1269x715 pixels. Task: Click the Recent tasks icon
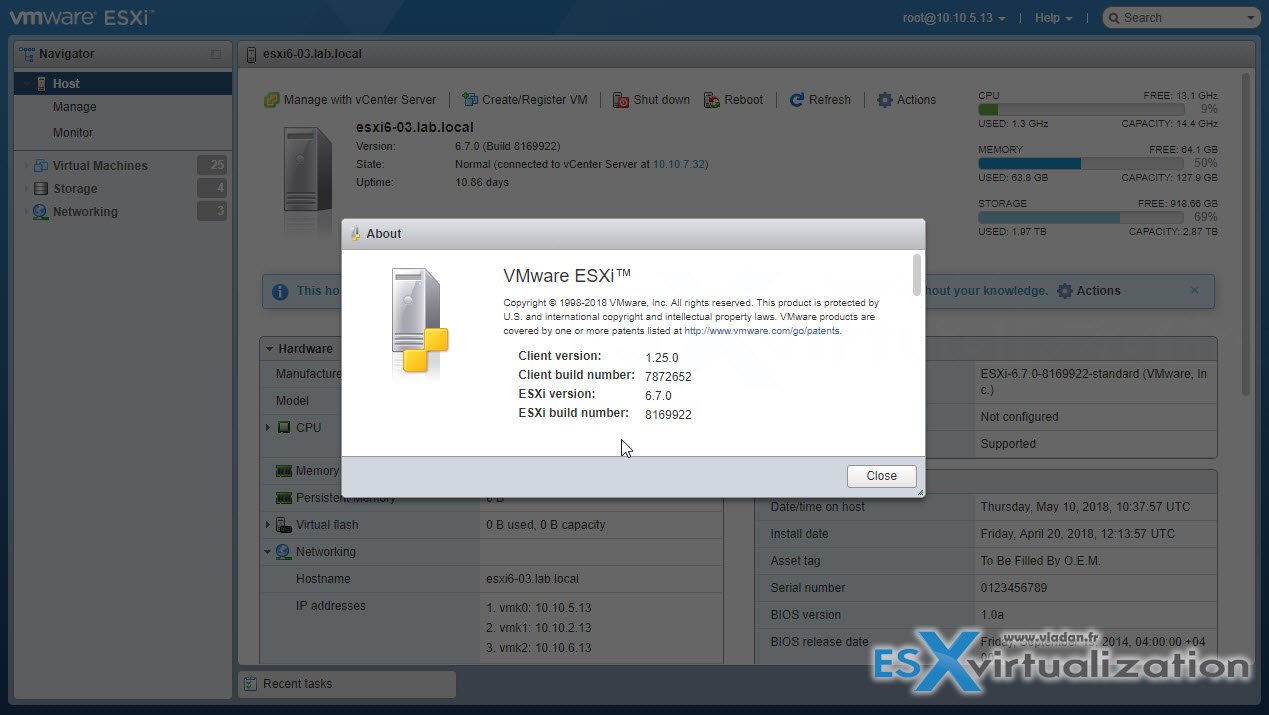(251, 684)
